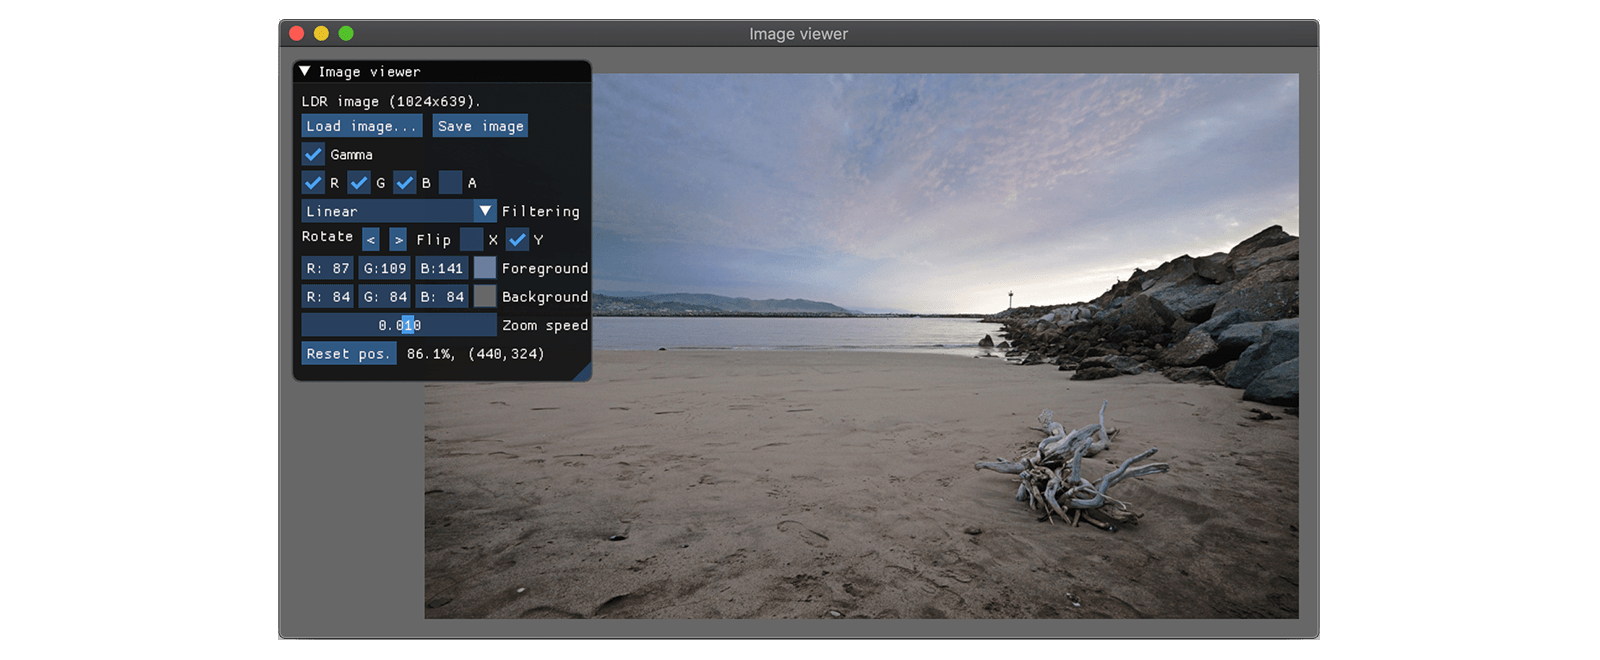1600x660 pixels.
Task: Click the Load image... button
Action: 362,126
